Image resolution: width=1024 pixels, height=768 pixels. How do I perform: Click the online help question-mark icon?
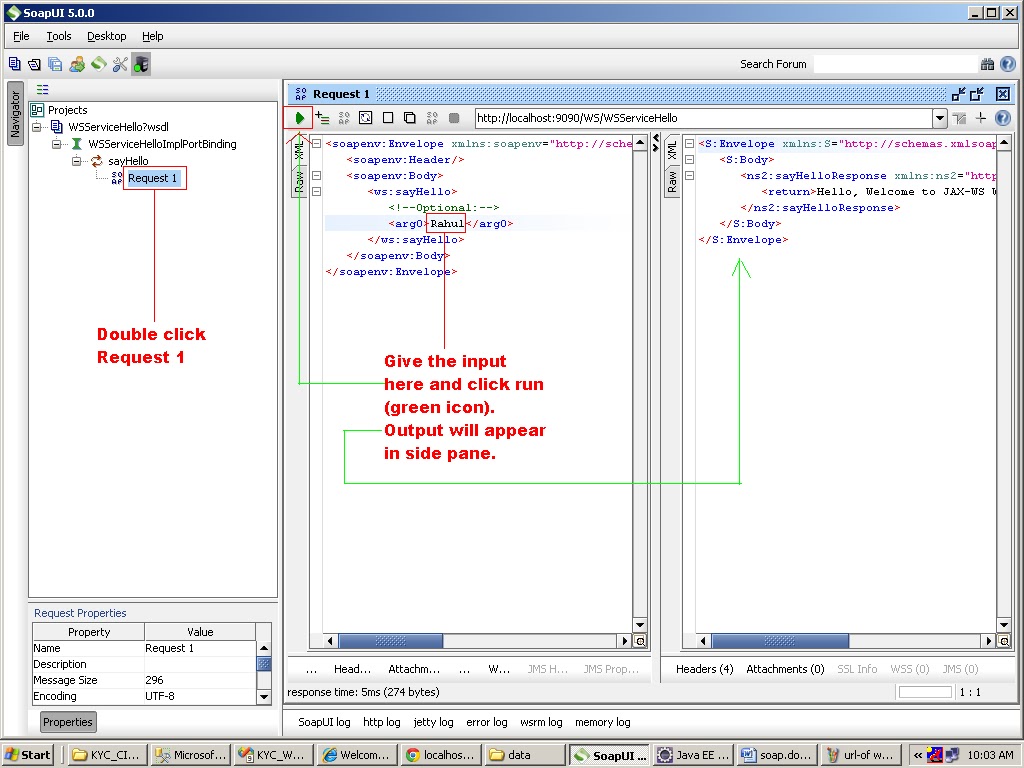pyautogui.click(x=1006, y=63)
